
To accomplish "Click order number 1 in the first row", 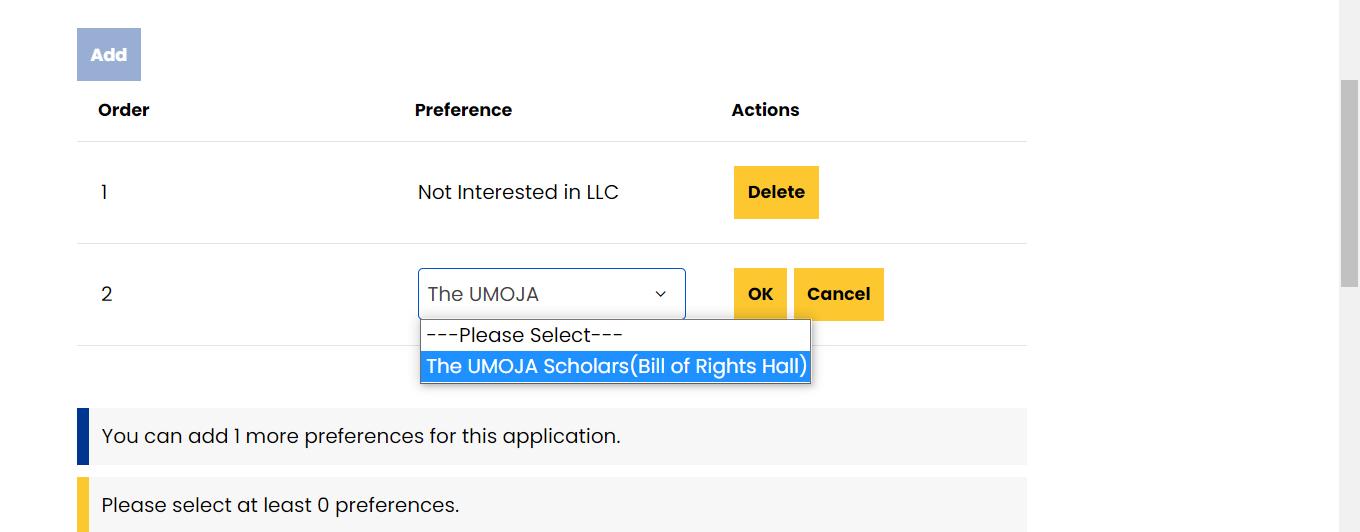I will click(x=104, y=192).
